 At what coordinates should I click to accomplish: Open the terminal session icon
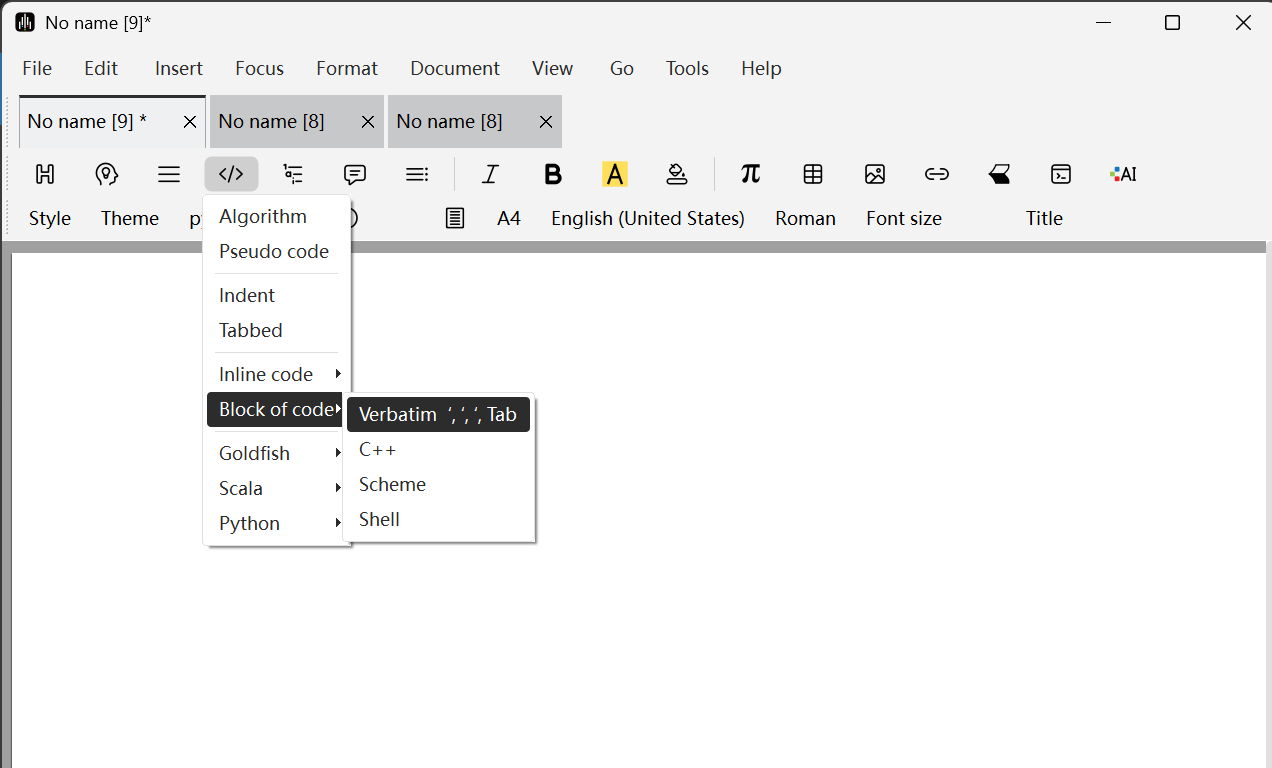[1061, 174]
